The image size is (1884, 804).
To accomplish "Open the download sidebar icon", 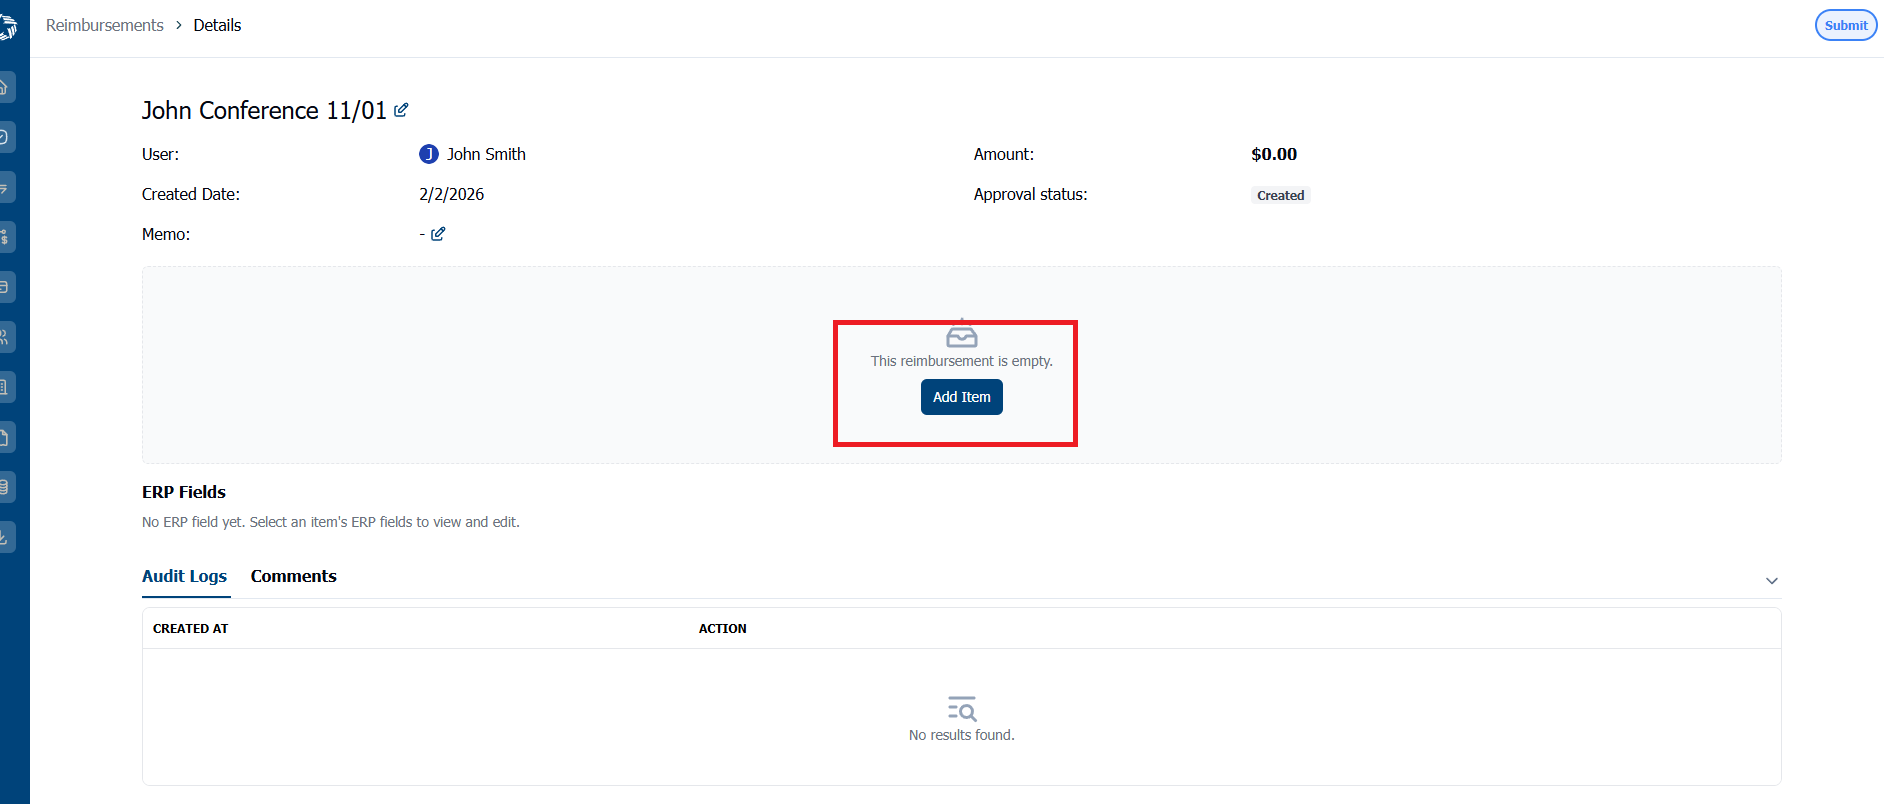I will [x=6, y=537].
